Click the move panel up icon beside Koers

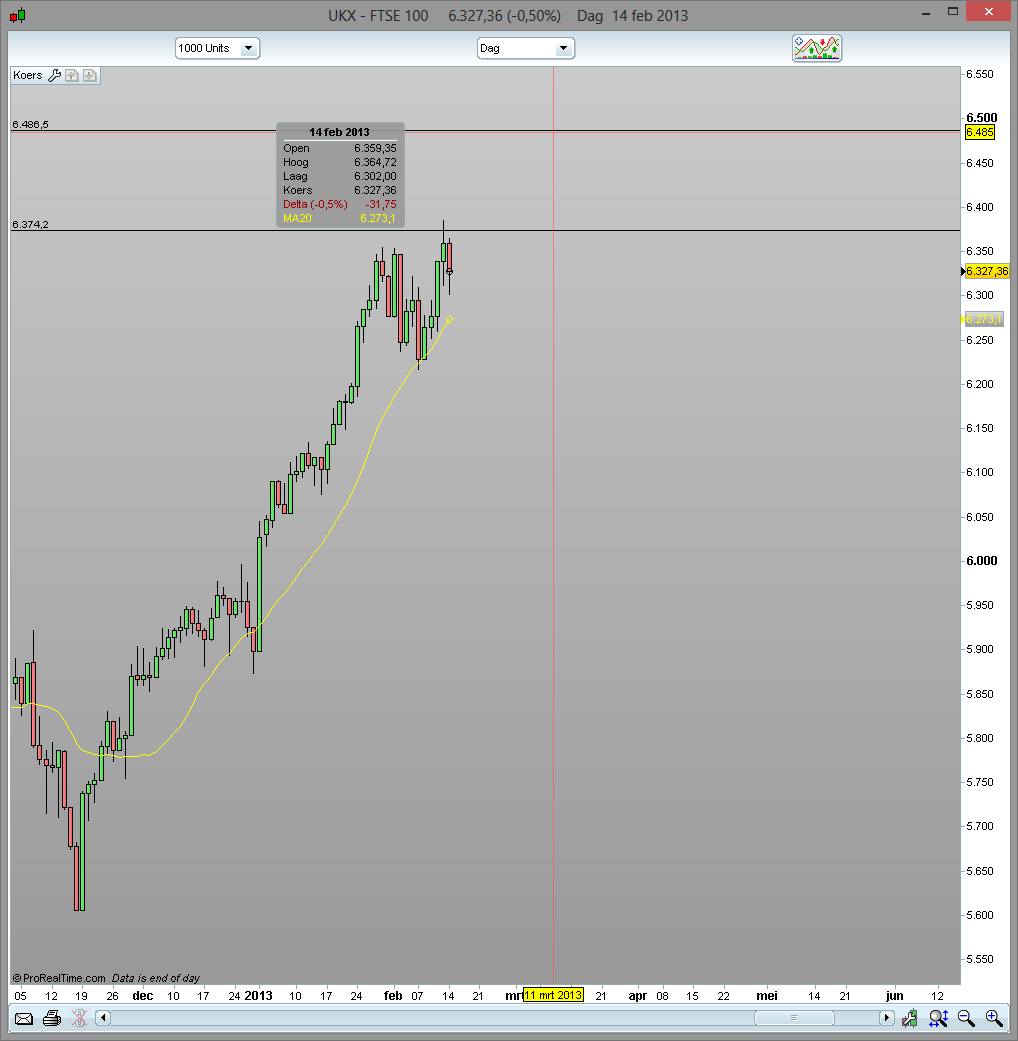[x=72, y=75]
